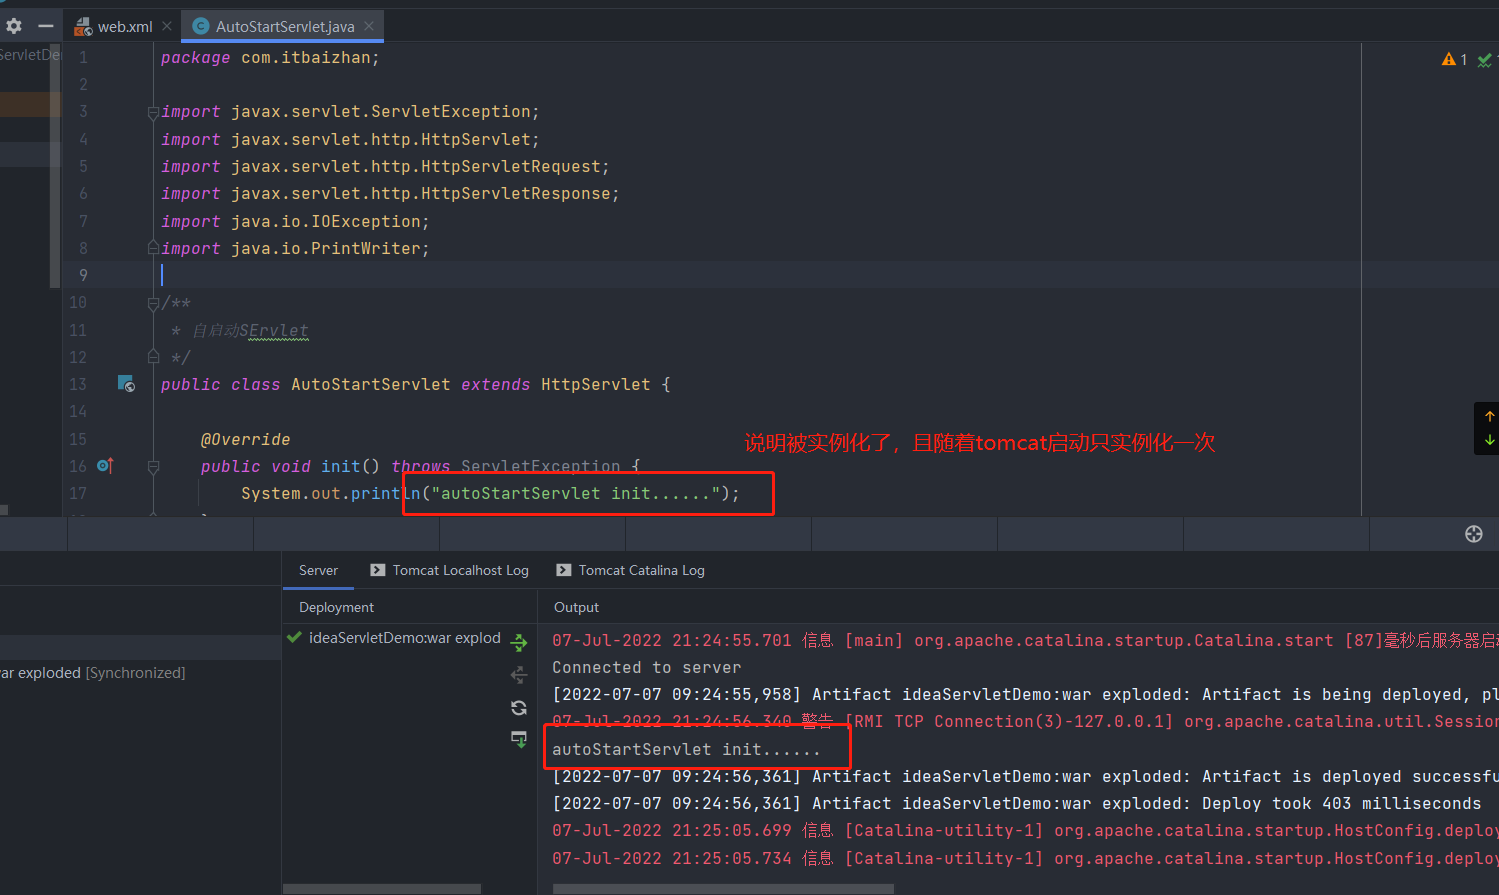Click fold end marker at PrintWriter import
The width and height of the screenshot is (1499, 895).
coord(153,248)
